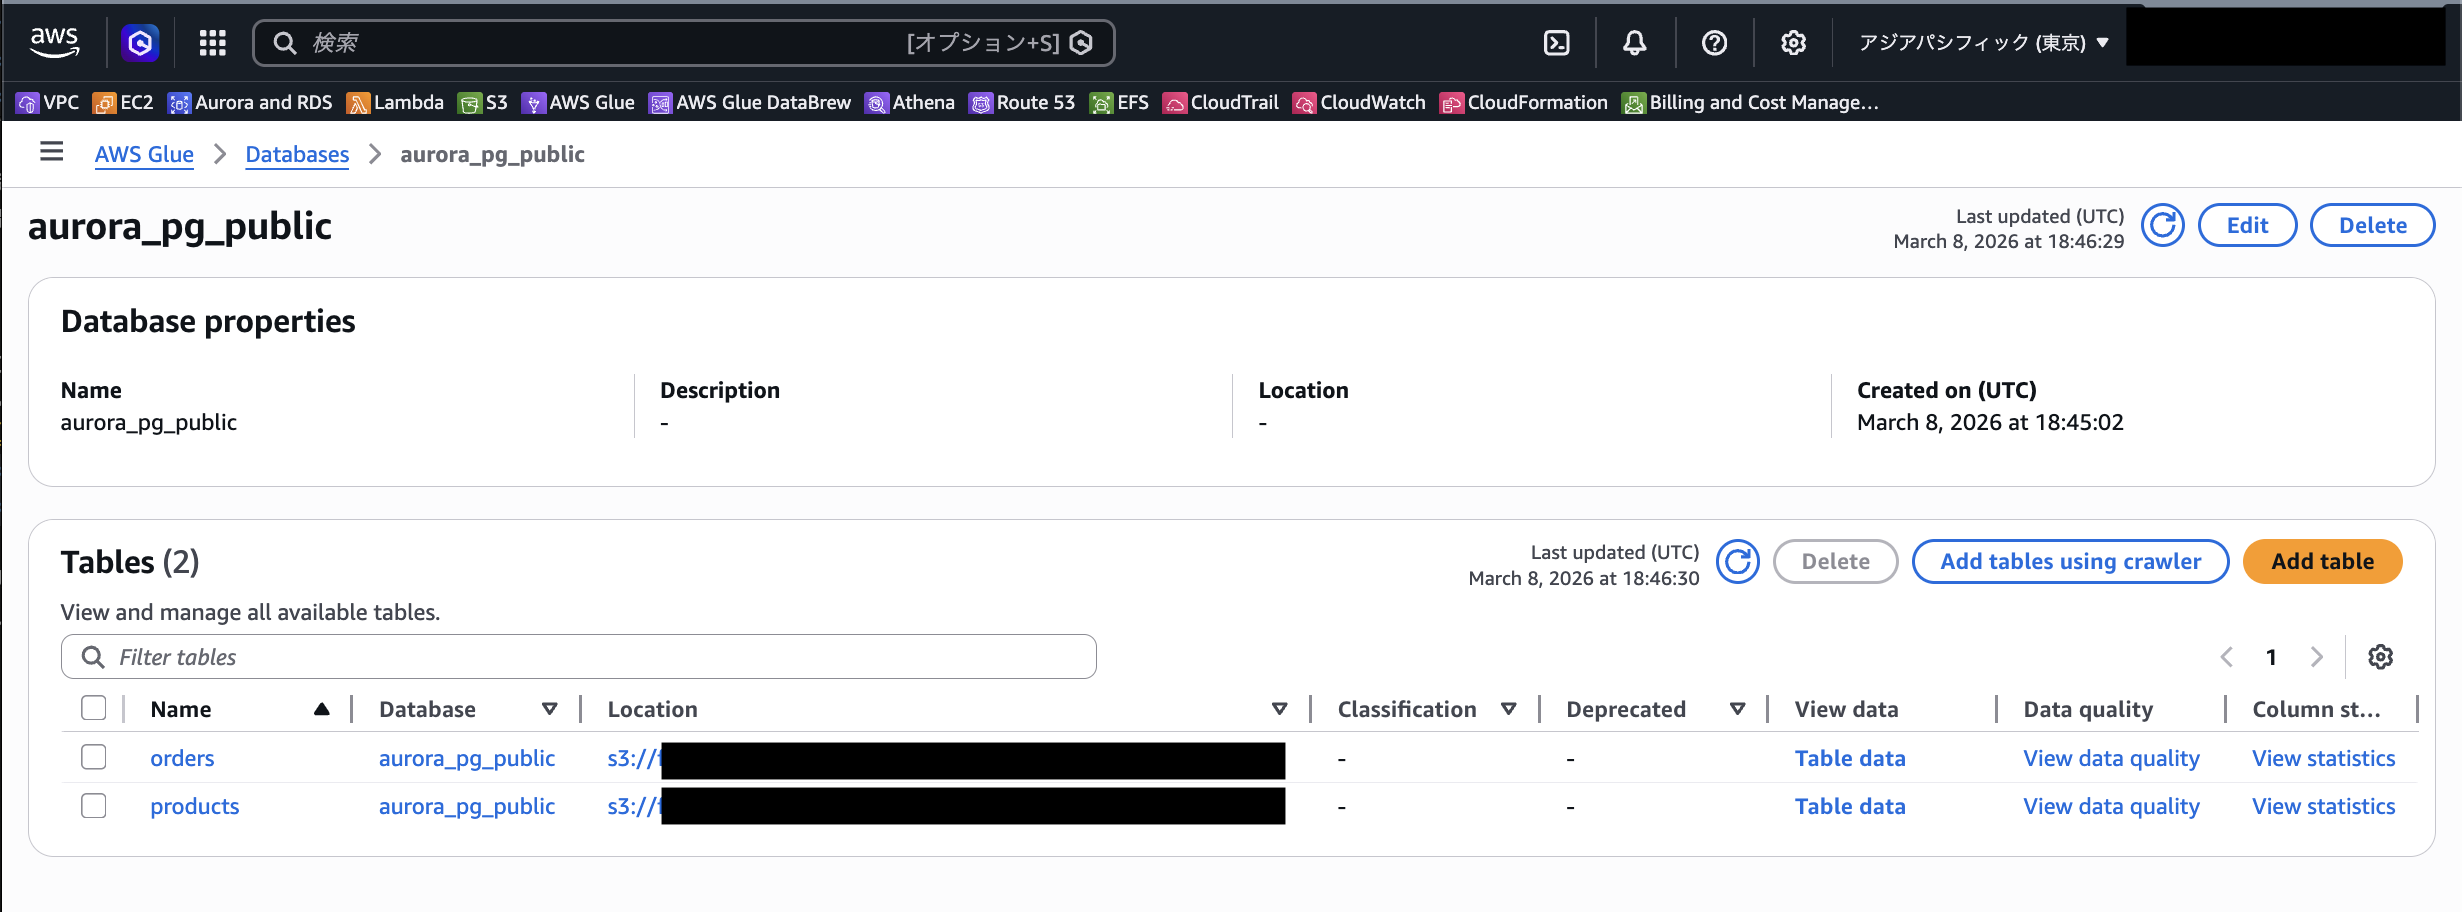Click Add tables using crawler button
2462x912 pixels.
tap(2070, 562)
